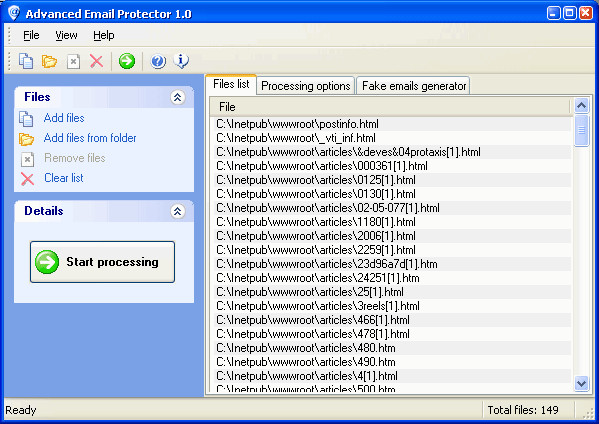
Task: Switch to the Processing options tab
Action: (306, 86)
